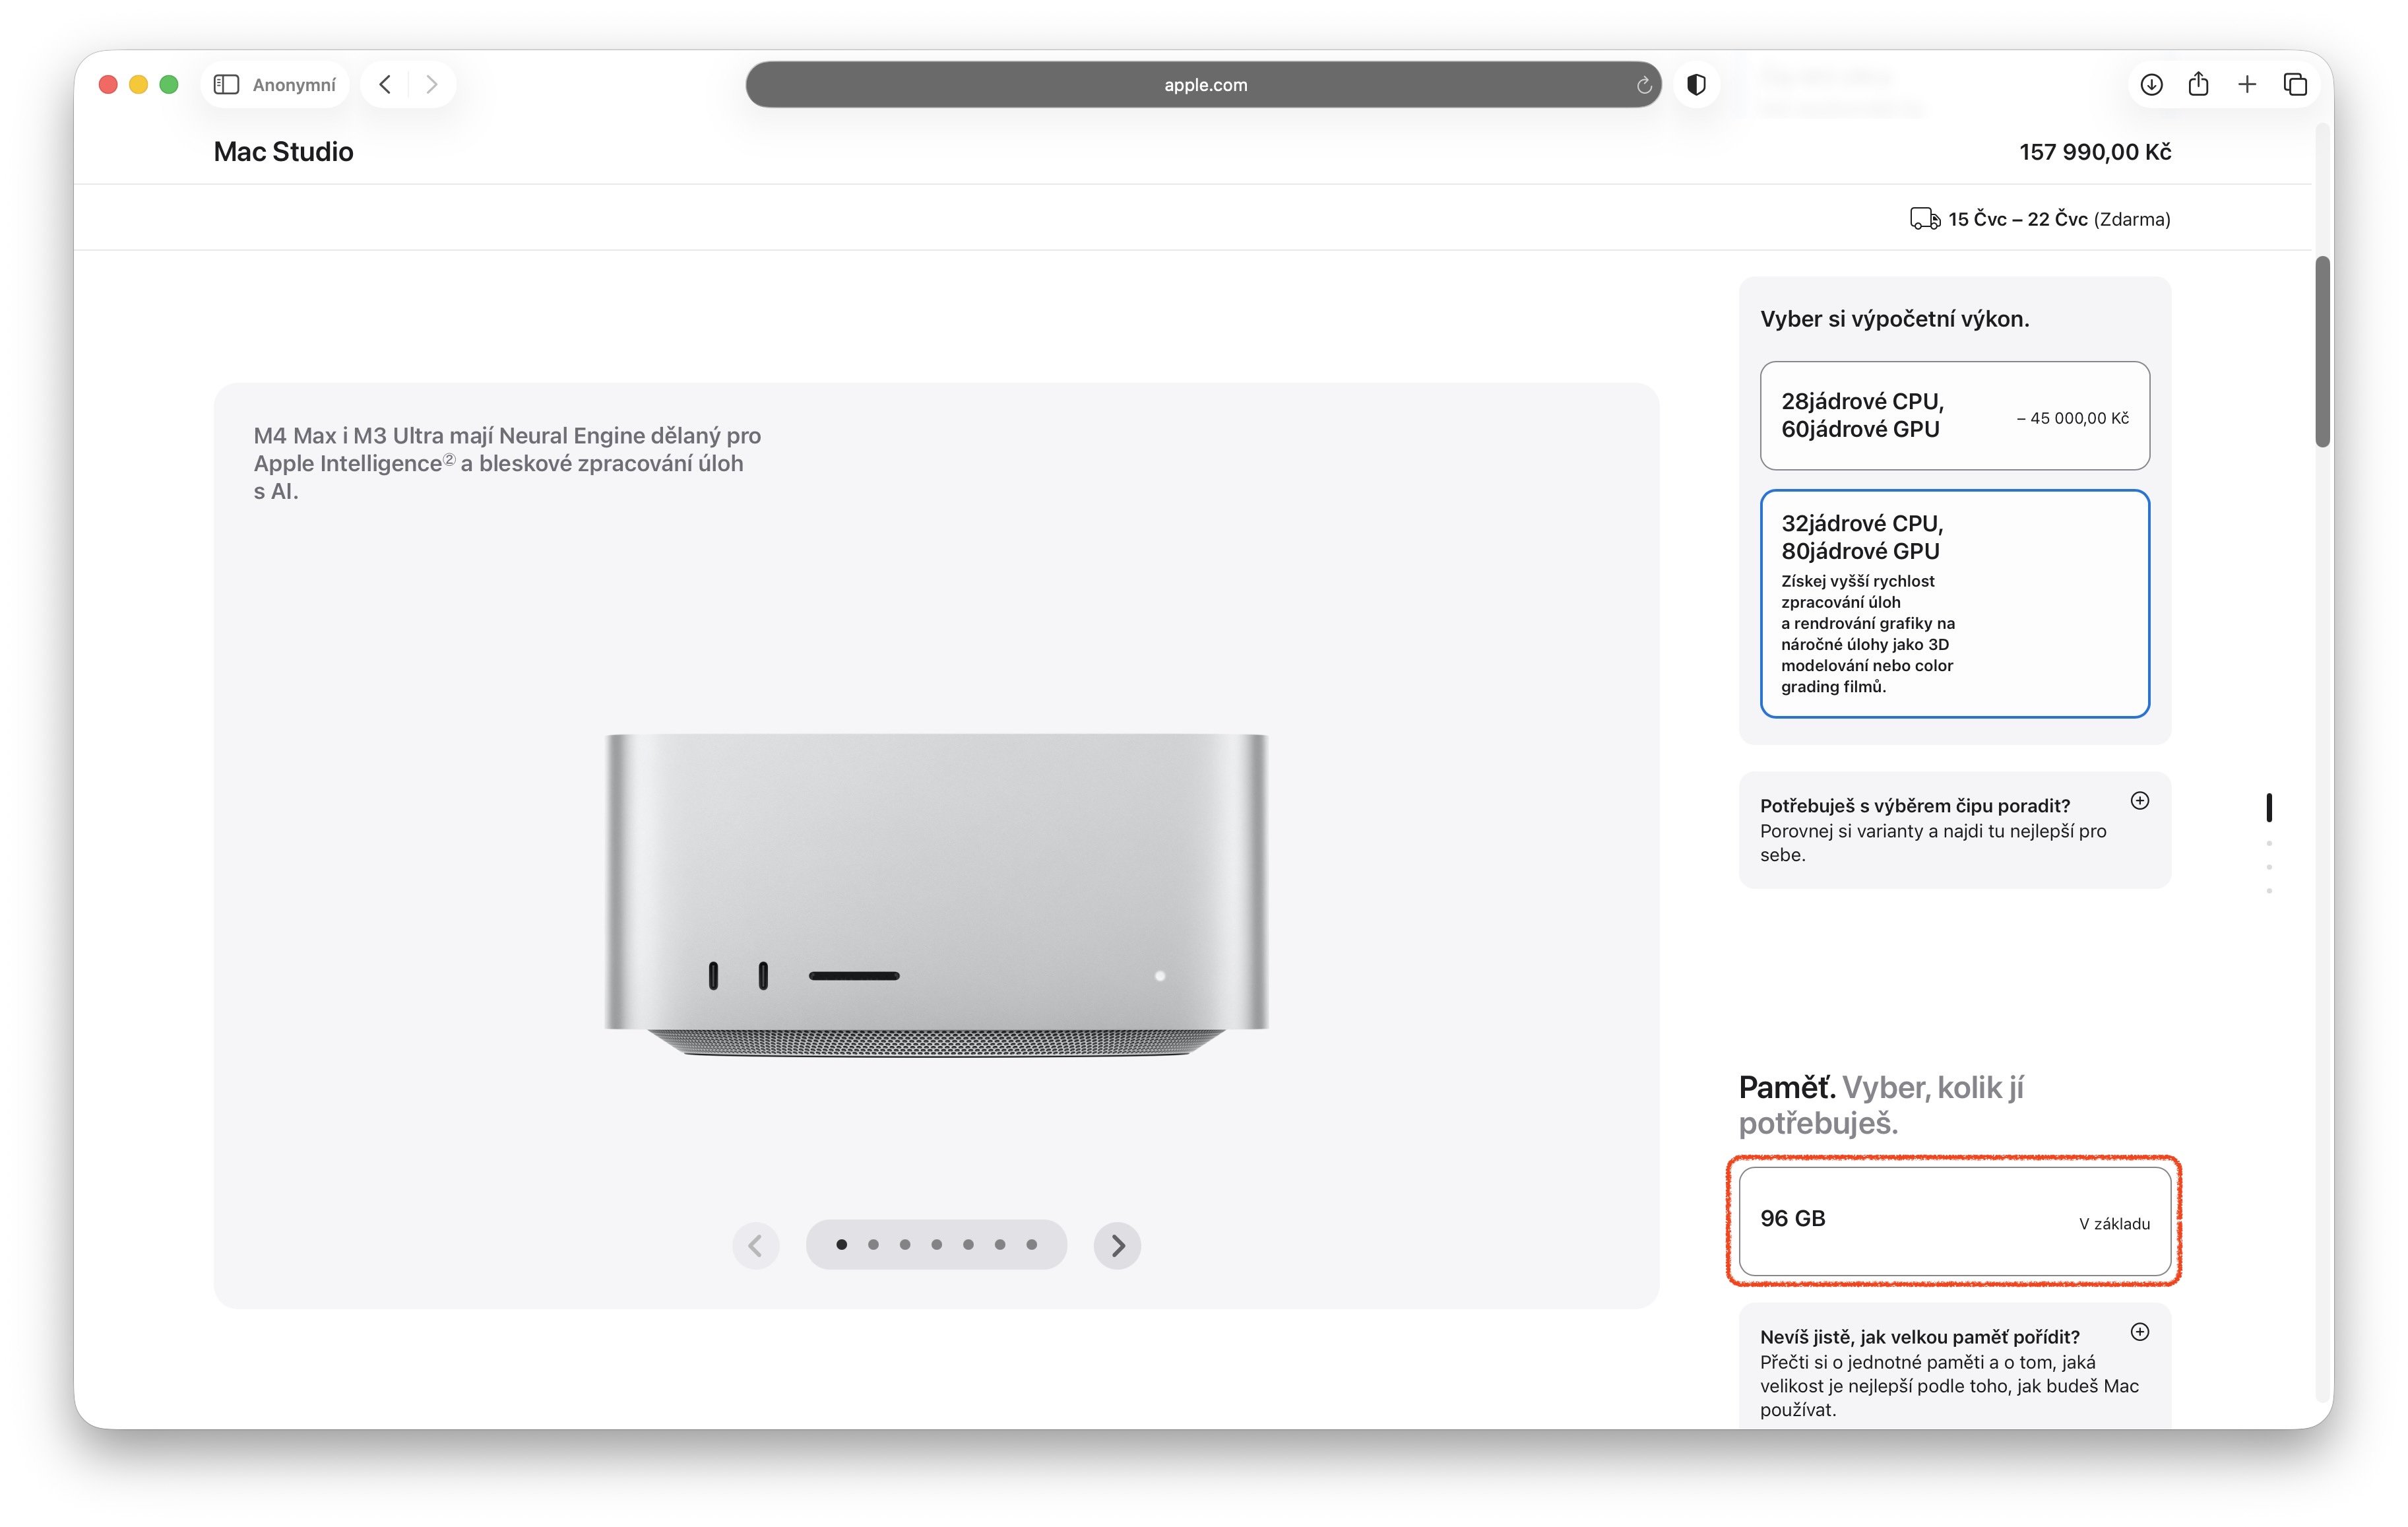Click the "V základu" label
The height and width of the screenshot is (1527, 2408).
click(2114, 1224)
